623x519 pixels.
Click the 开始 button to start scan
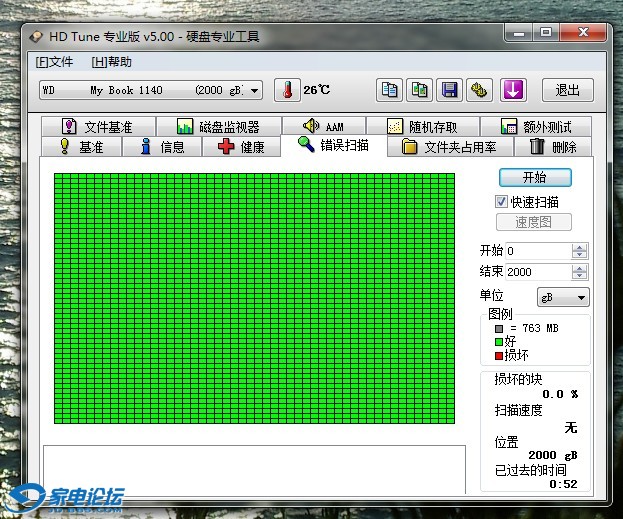click(535, 177)
